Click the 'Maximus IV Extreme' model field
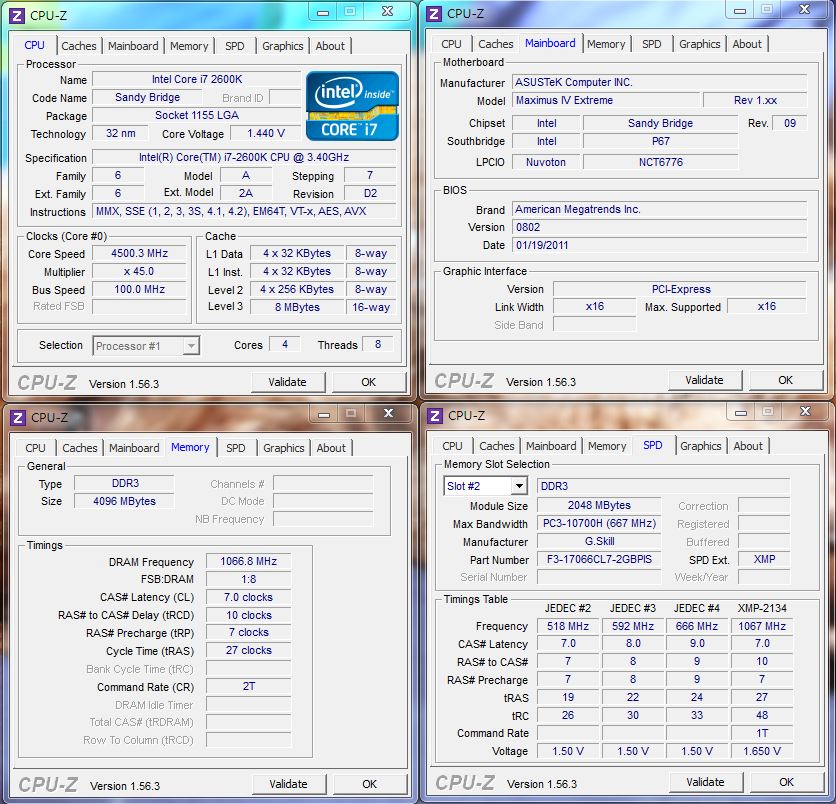This screenshot has height=804, width=836. pos(606,100)
